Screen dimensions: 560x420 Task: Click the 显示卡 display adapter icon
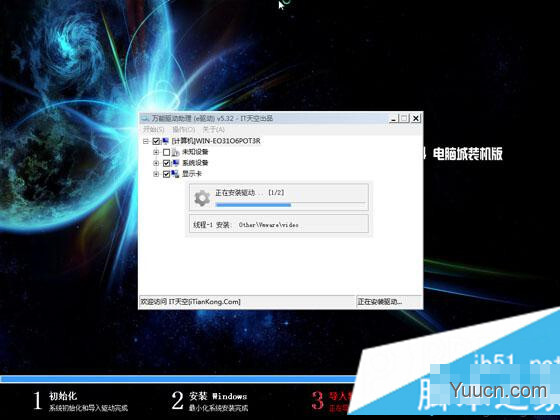click(x=175, y=174)
